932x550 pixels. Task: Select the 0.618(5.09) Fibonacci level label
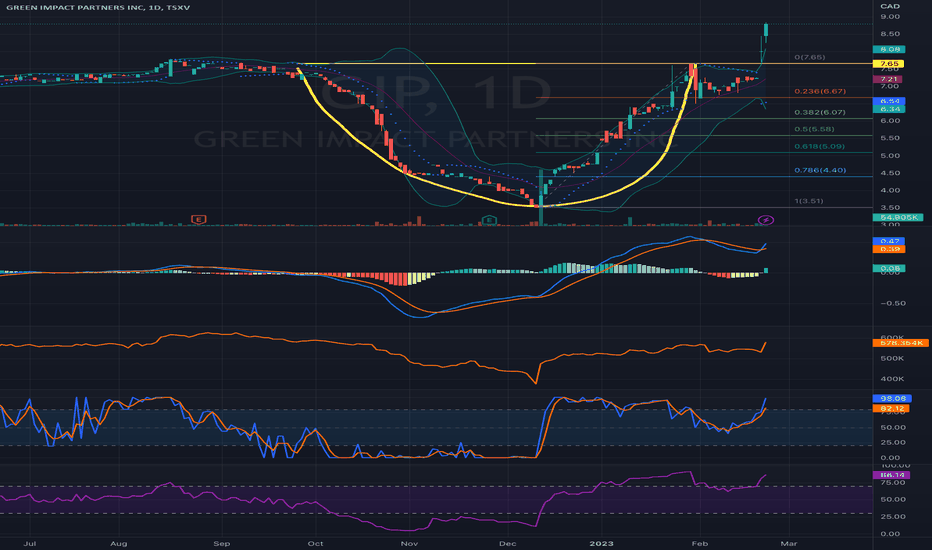pos(820,146)
